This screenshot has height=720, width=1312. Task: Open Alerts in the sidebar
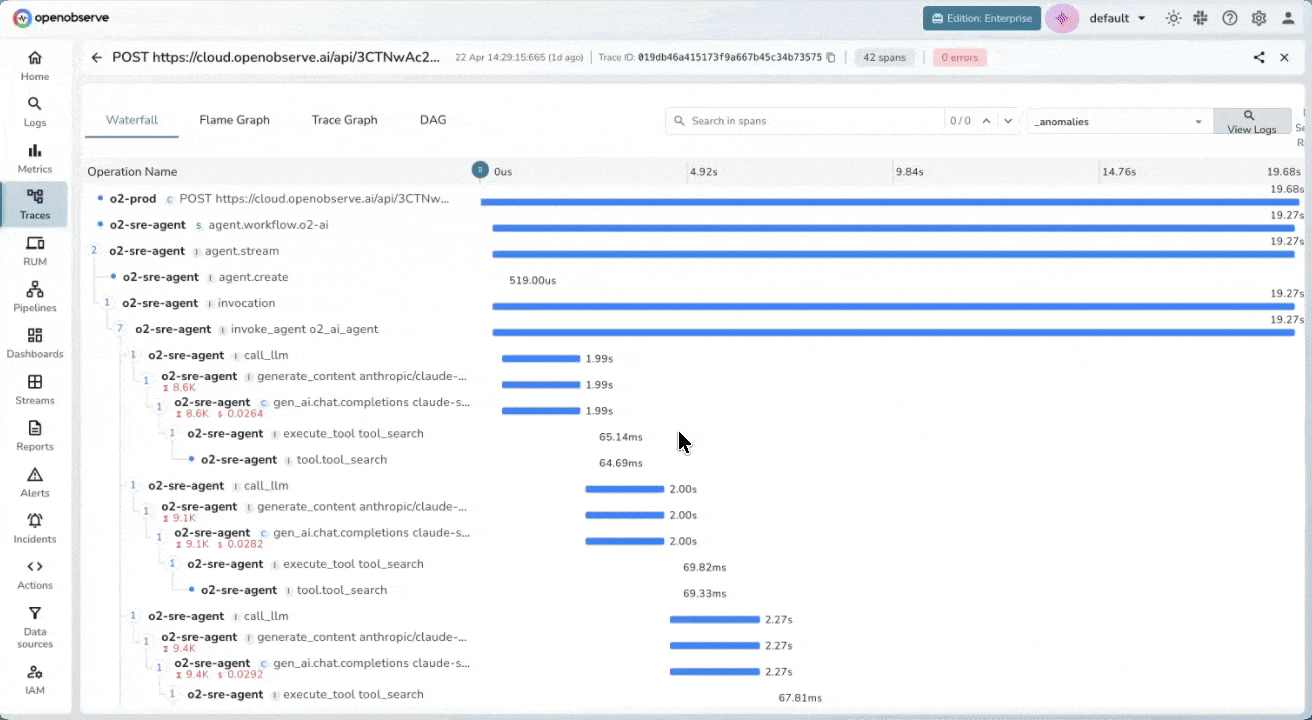(35, 482)
